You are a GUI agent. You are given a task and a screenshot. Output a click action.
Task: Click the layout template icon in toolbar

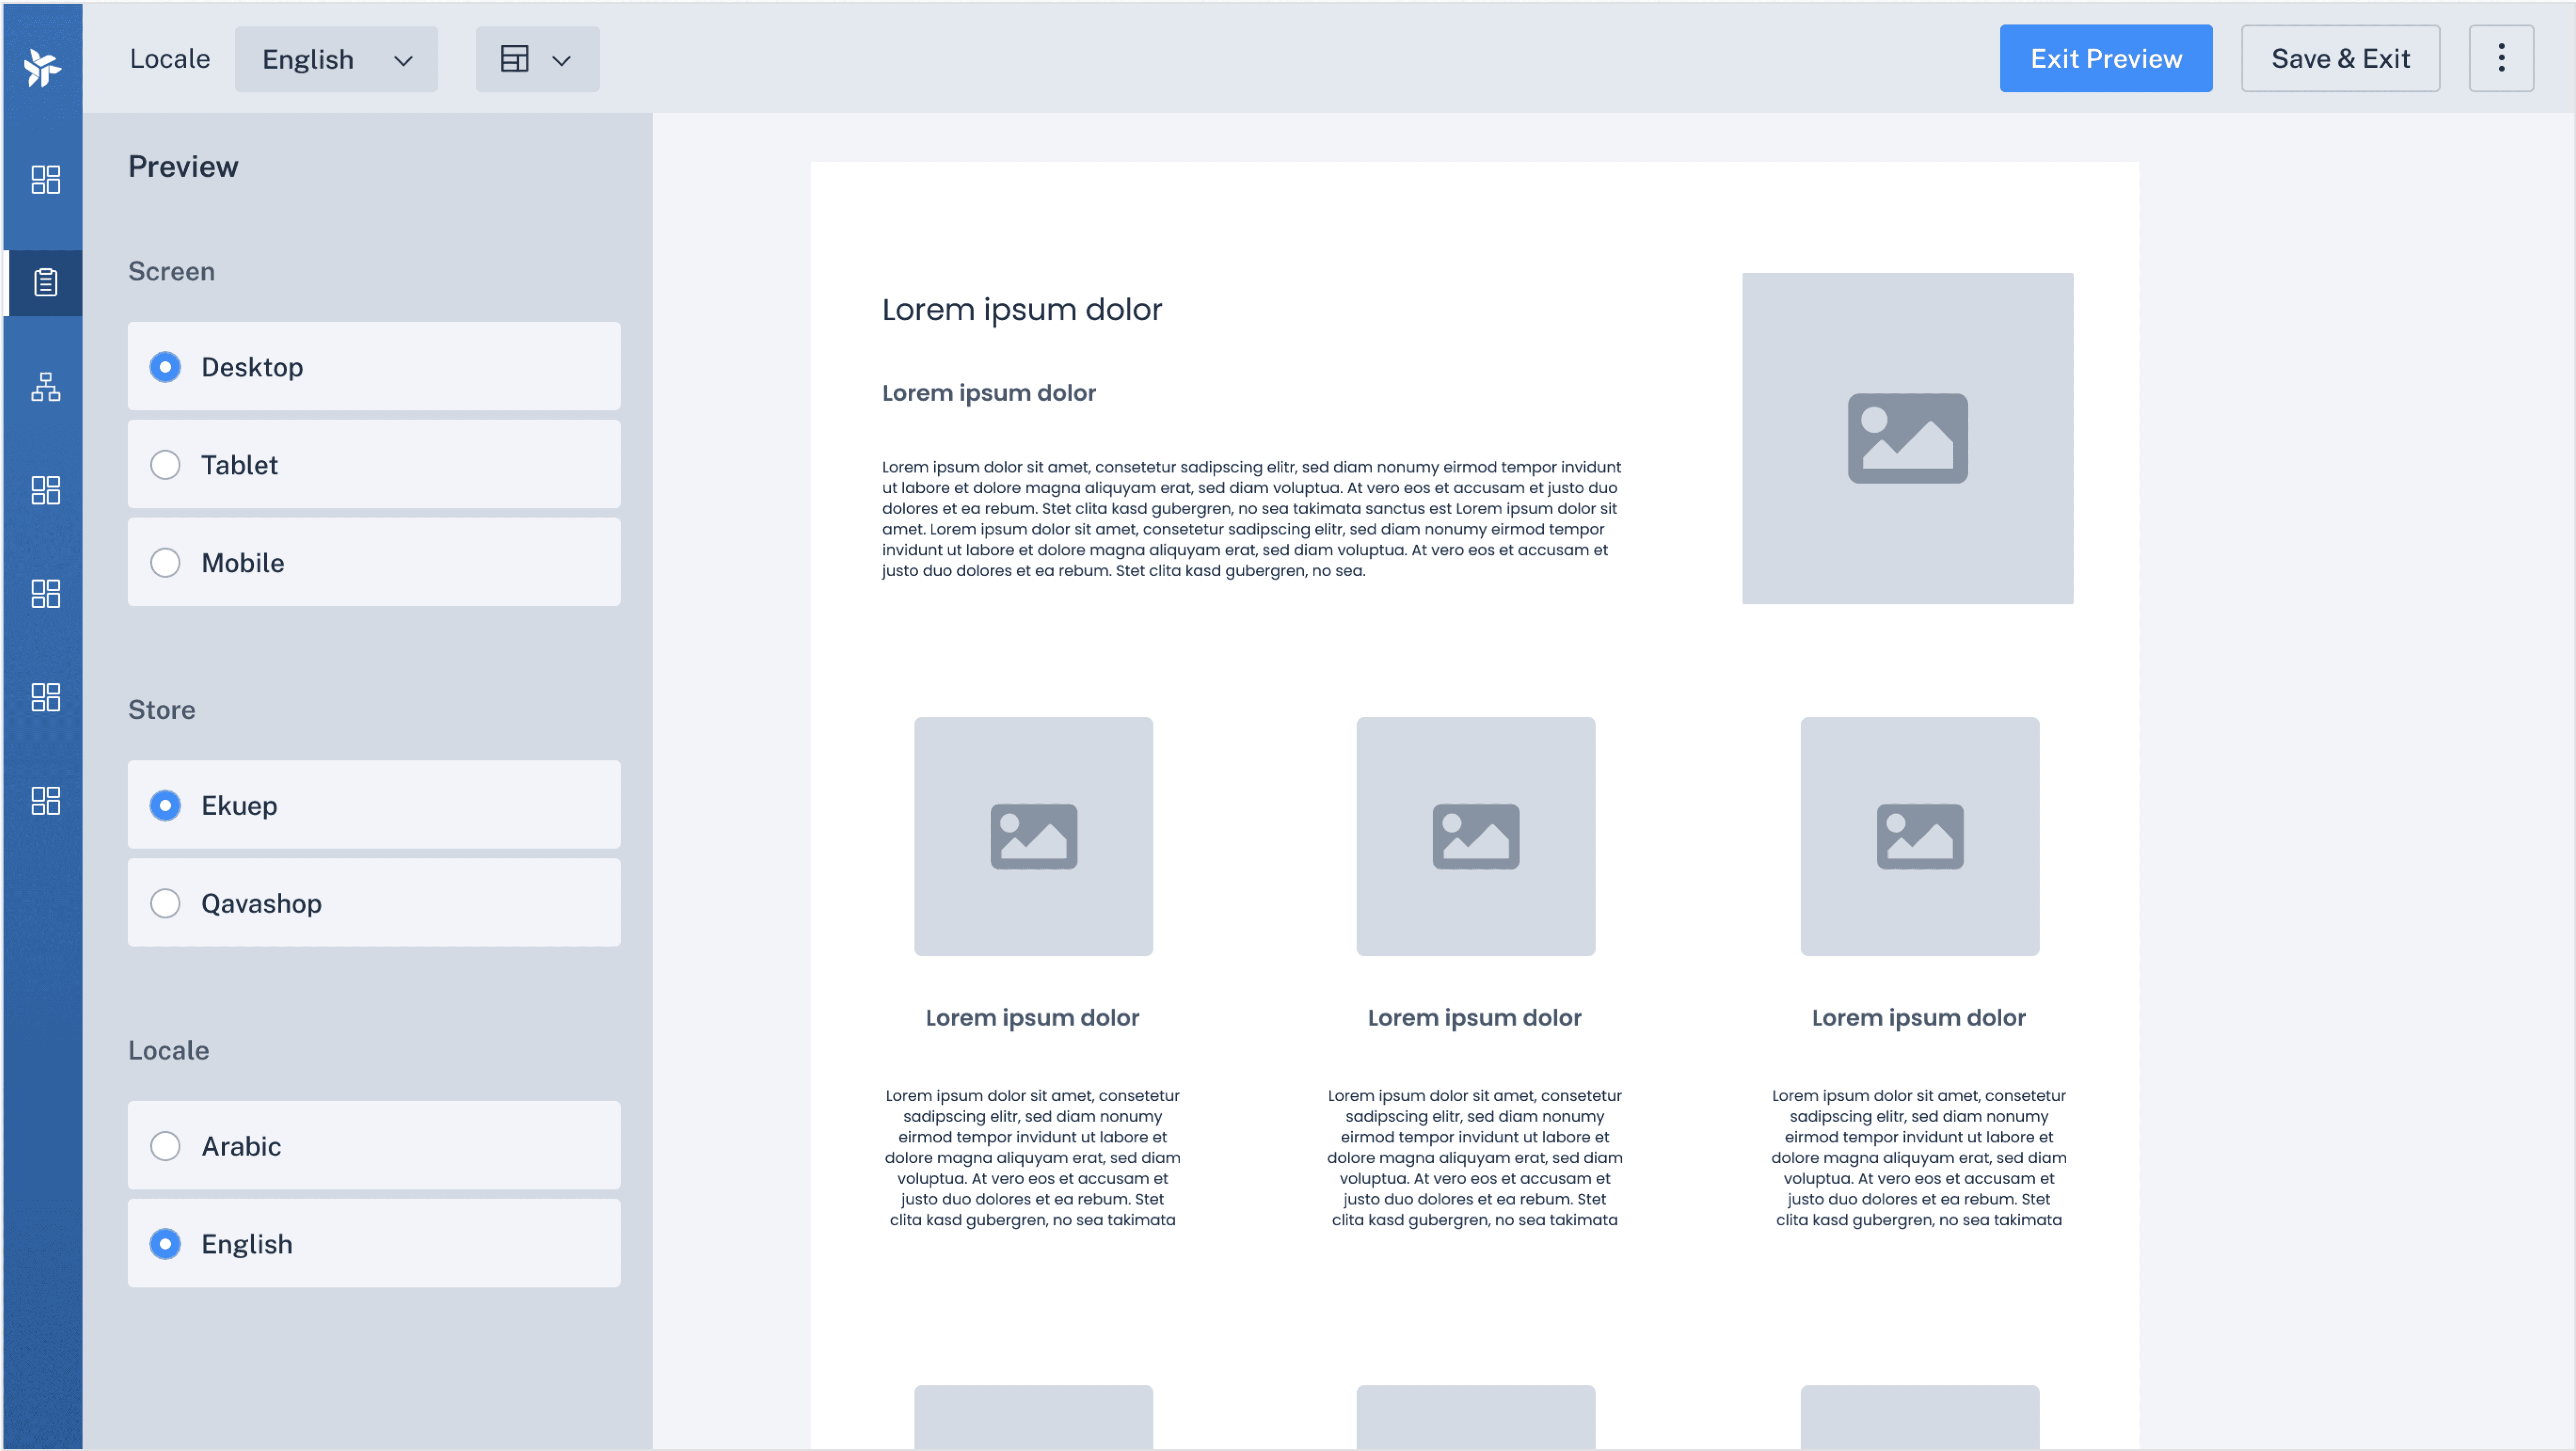[x=514, y=59]
